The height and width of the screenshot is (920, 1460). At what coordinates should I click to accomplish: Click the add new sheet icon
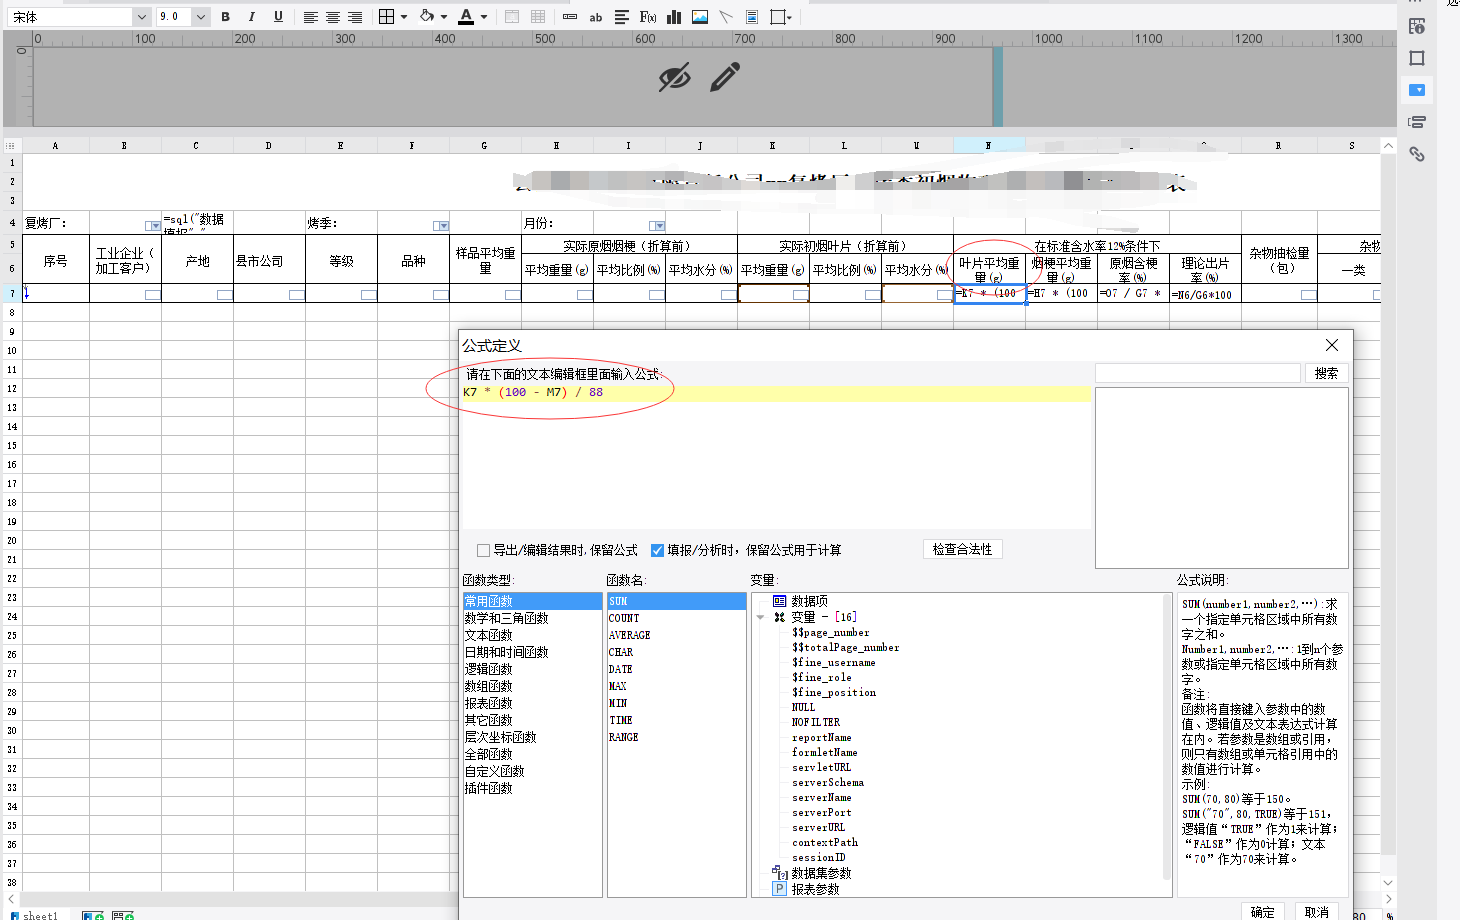point(93,915)
